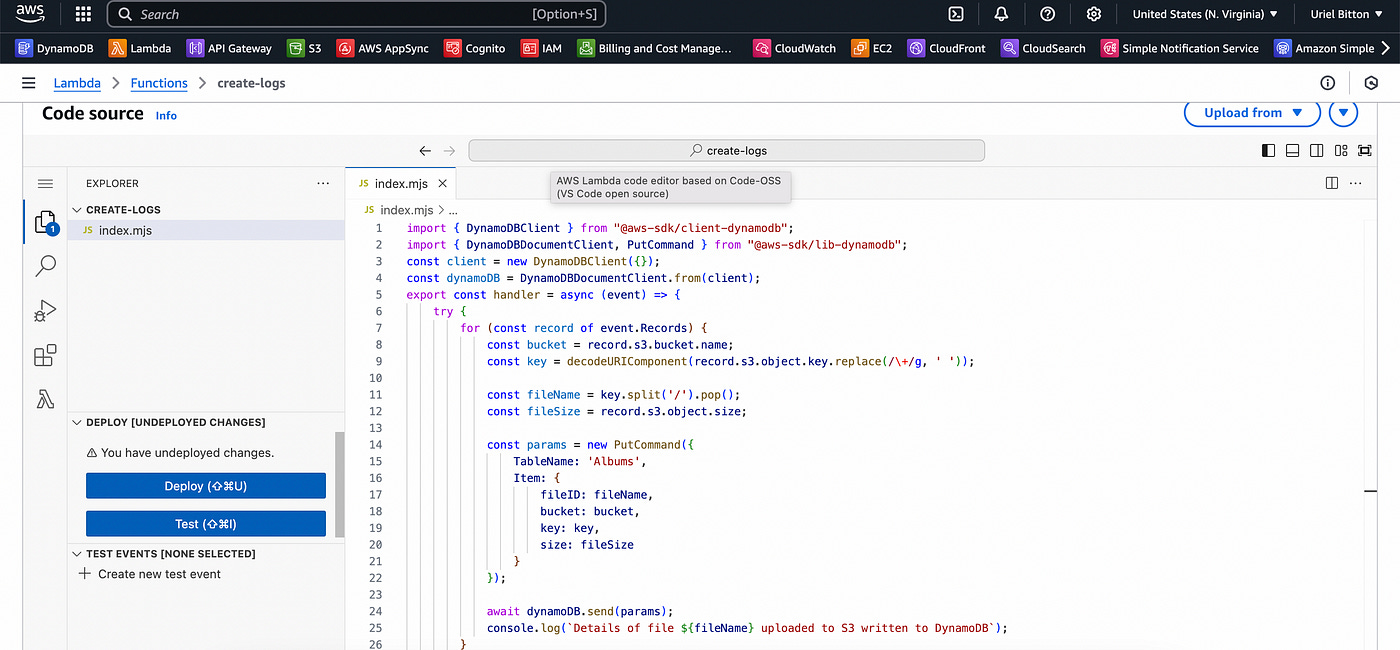Screen dimensions: 1400x650
Task: Customize editor layout icon
Action: [x=1340, y=150]
